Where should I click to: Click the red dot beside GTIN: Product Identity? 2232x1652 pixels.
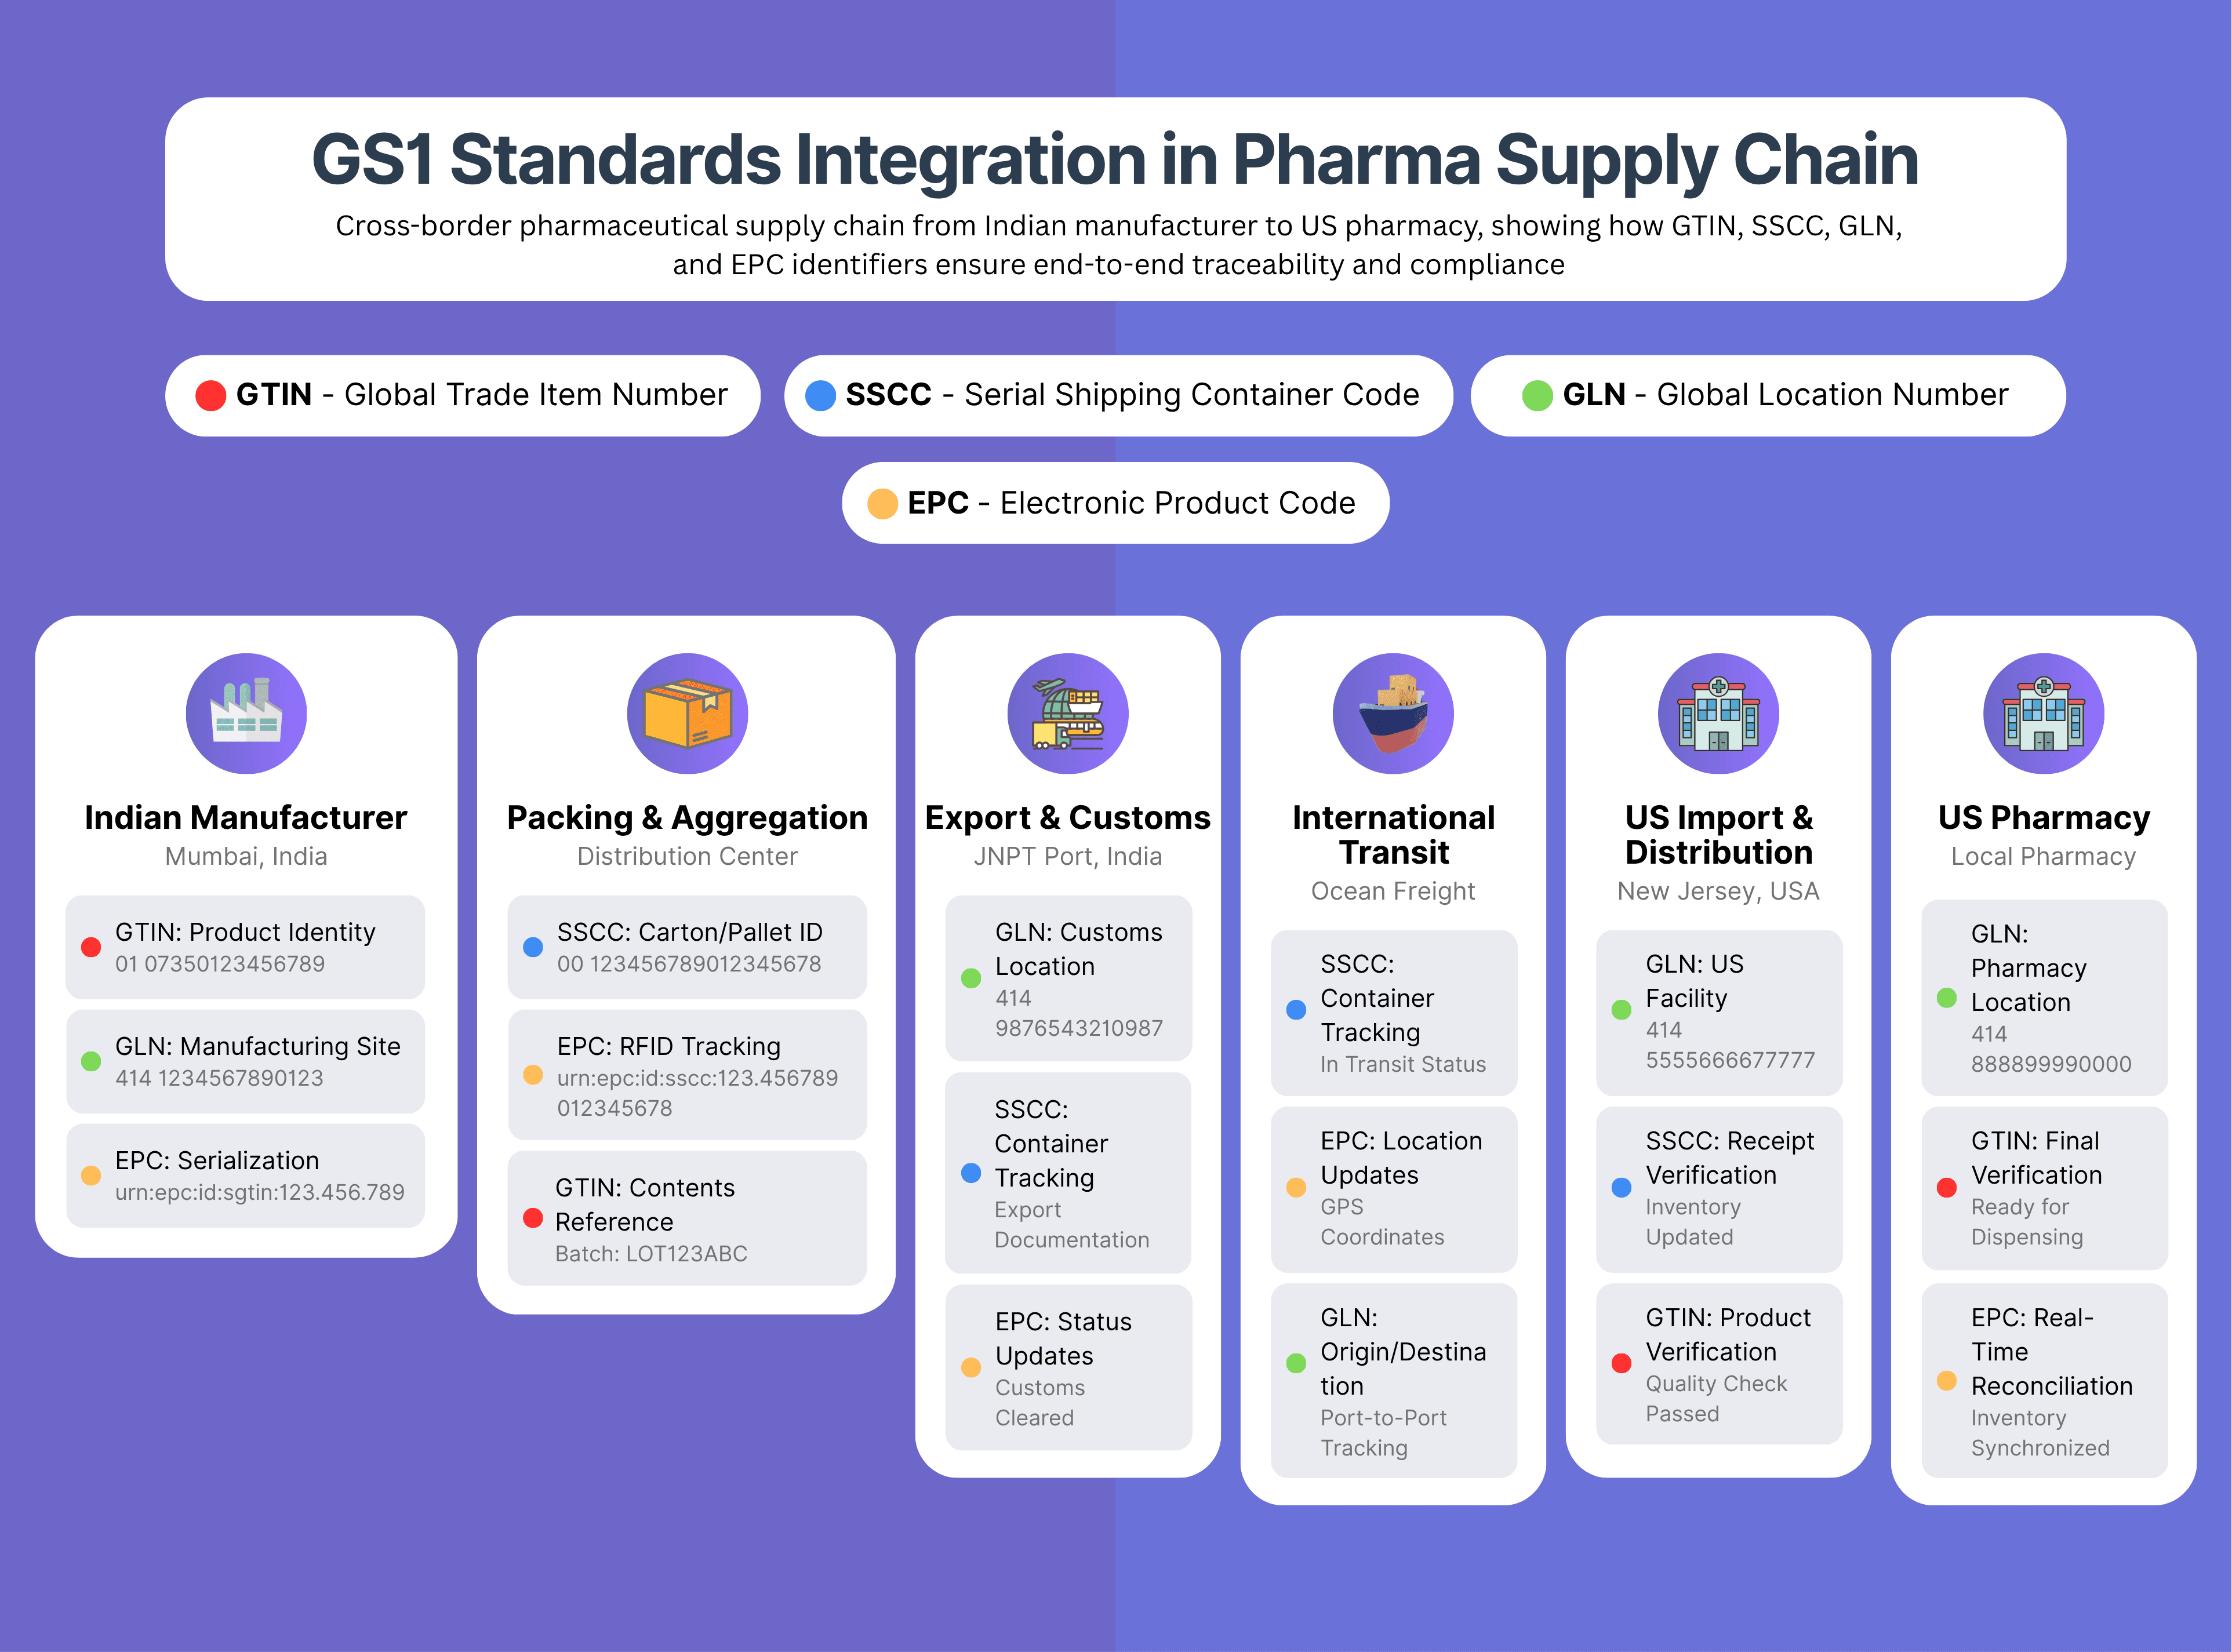point(91,947)
